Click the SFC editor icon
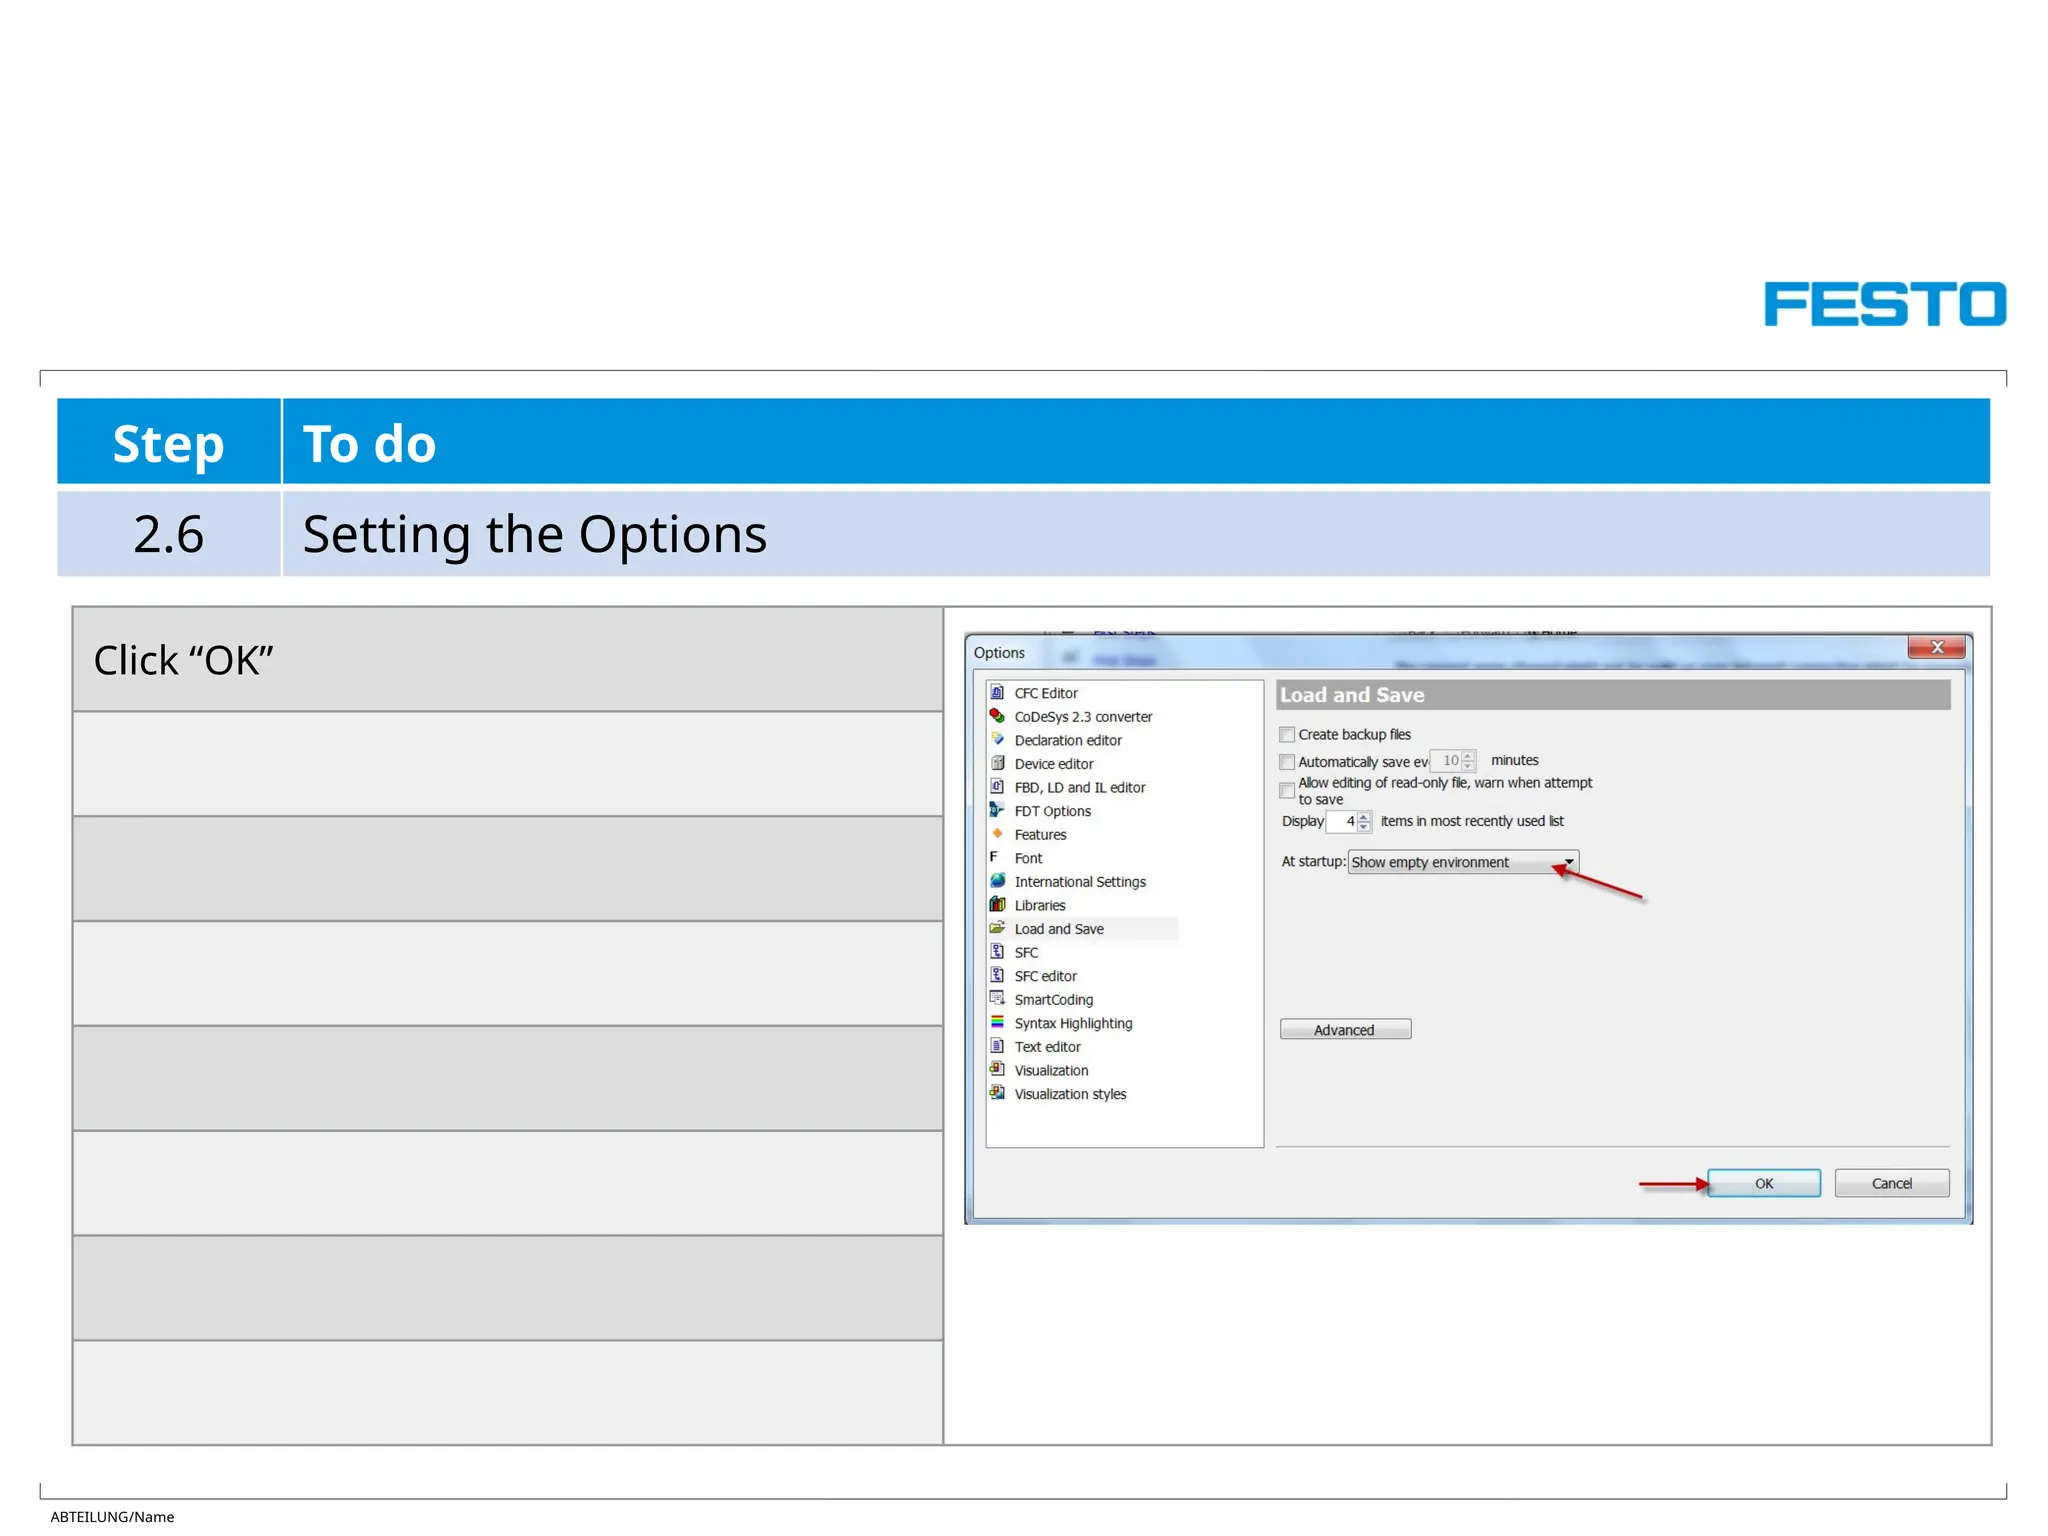The height and width of the screenshot is (1536, 2048). point(997,975)
